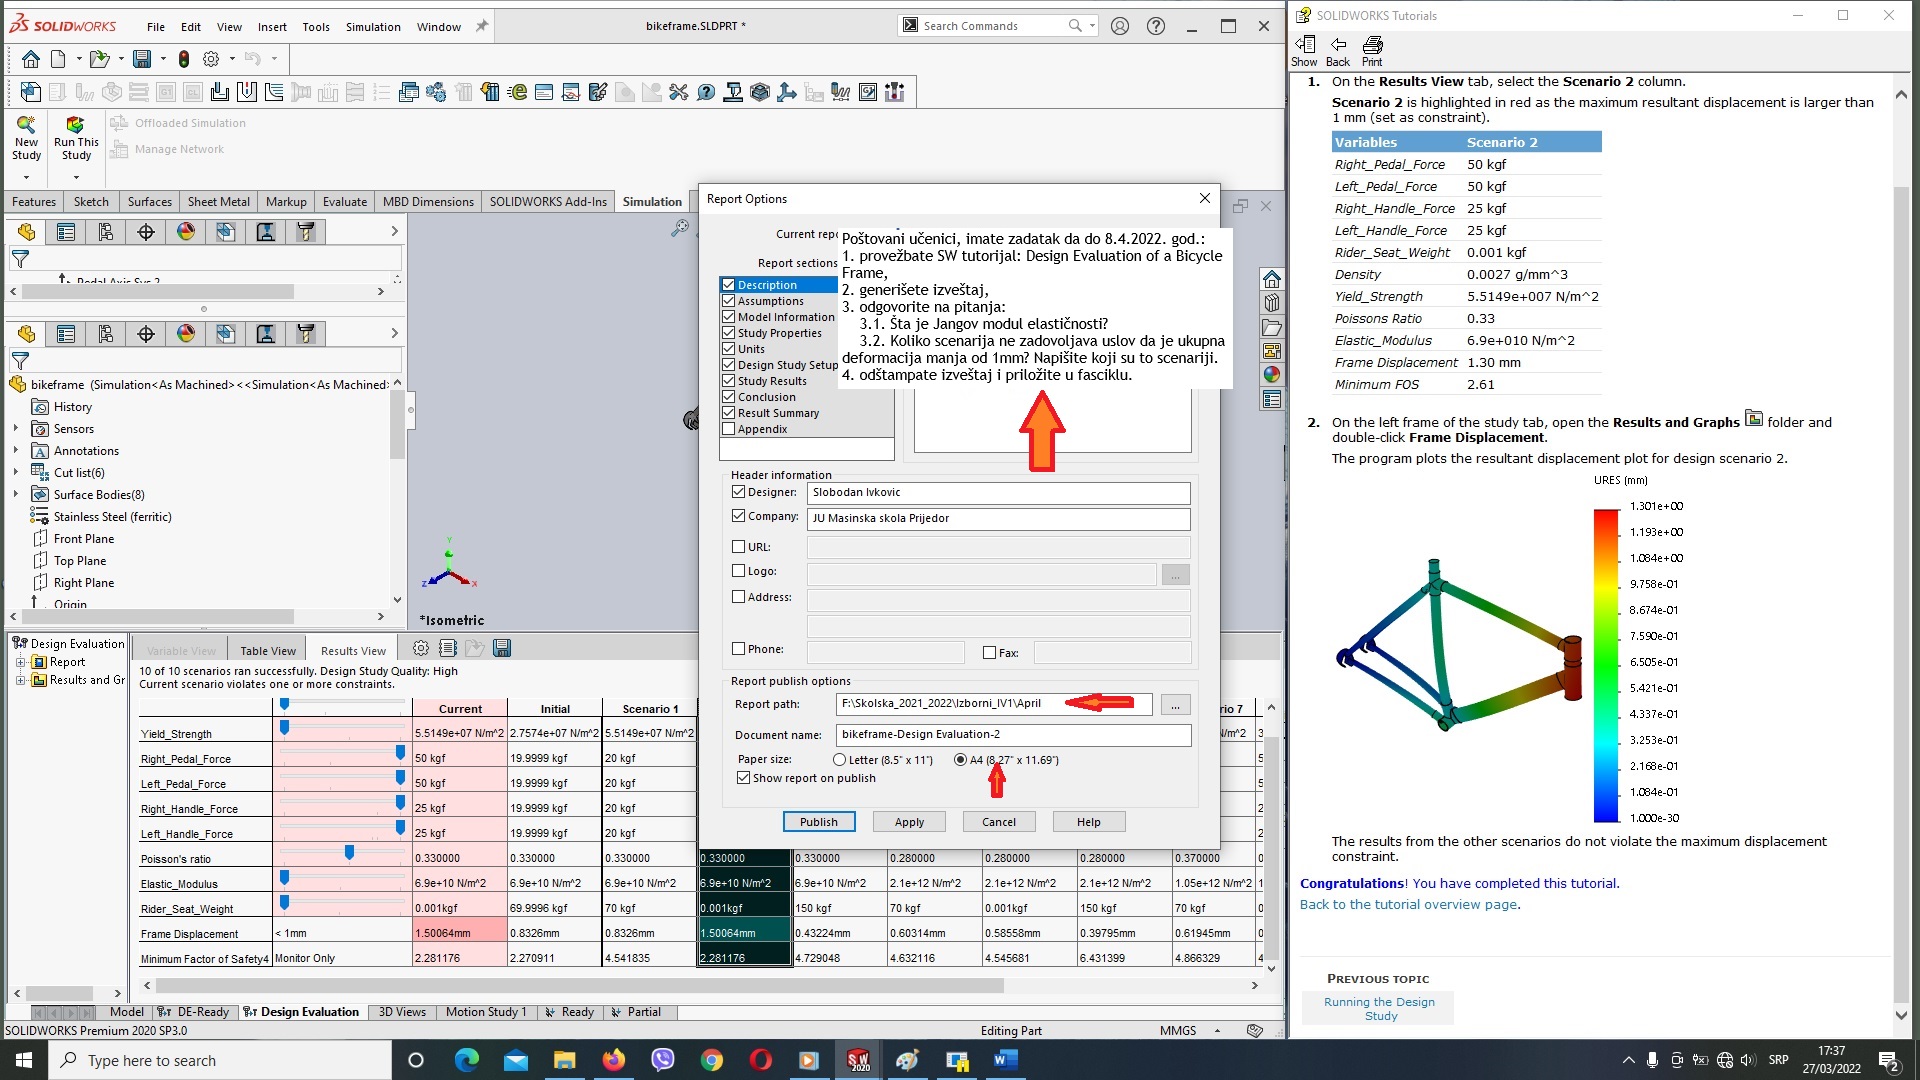This screenshot has height=1080, width=1920.
Task: Click the Publish button
Action: tap(819, 822)
